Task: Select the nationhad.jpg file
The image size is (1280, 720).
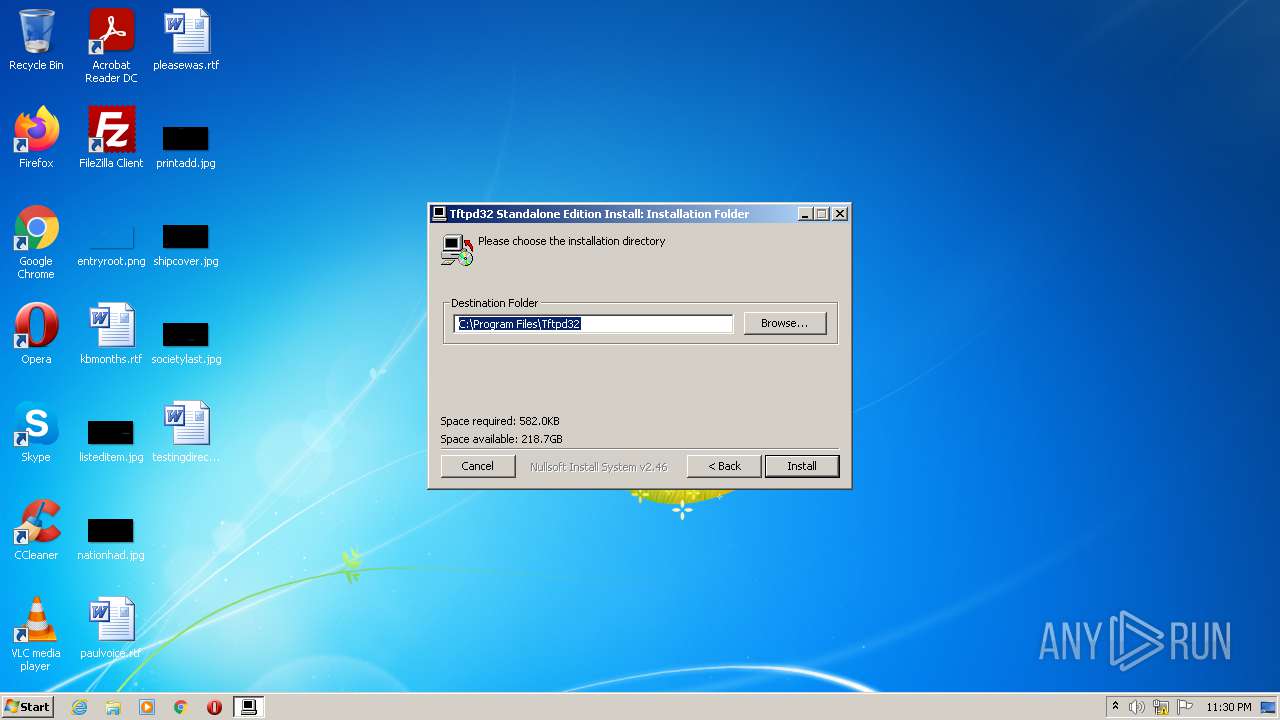Action: pyautogui.click(x=111, y=539)
